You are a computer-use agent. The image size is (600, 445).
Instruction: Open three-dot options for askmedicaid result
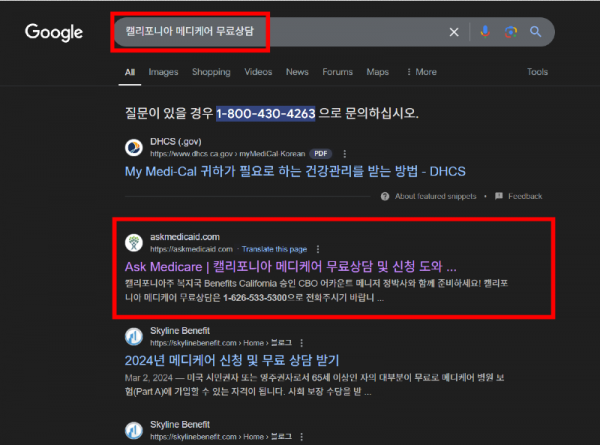tap(319, 248)
